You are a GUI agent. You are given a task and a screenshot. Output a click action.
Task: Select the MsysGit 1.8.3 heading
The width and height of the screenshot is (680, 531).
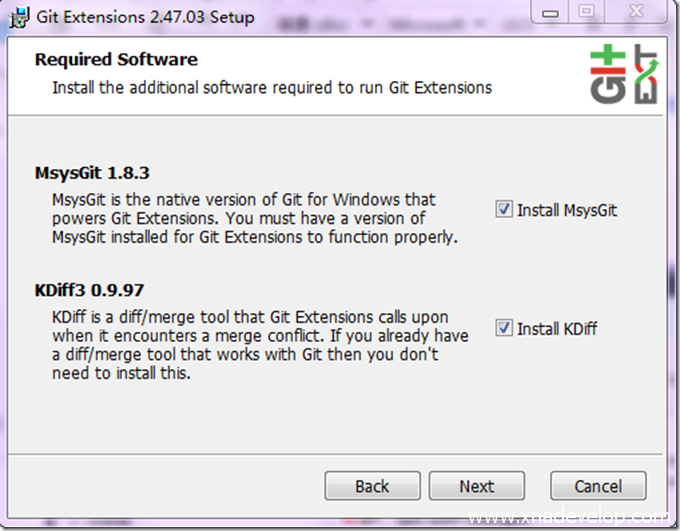click(92, 173)
